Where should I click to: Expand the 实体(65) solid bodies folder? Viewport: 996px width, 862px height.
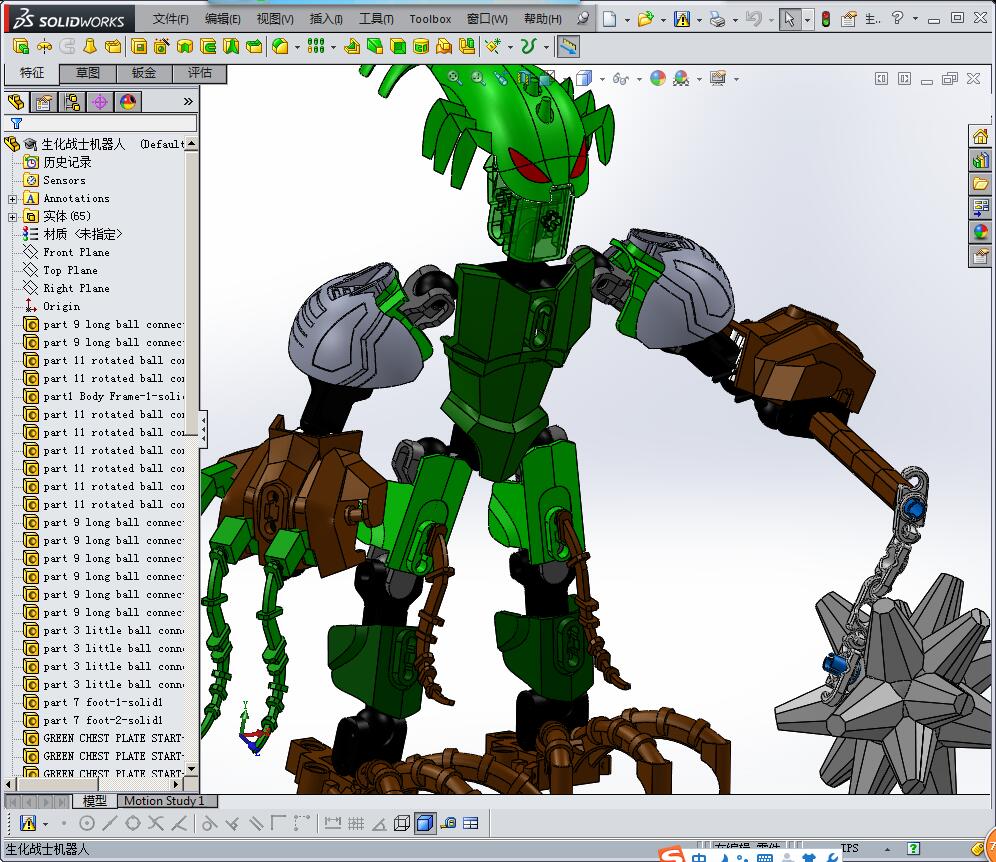[x=12, y=217]
